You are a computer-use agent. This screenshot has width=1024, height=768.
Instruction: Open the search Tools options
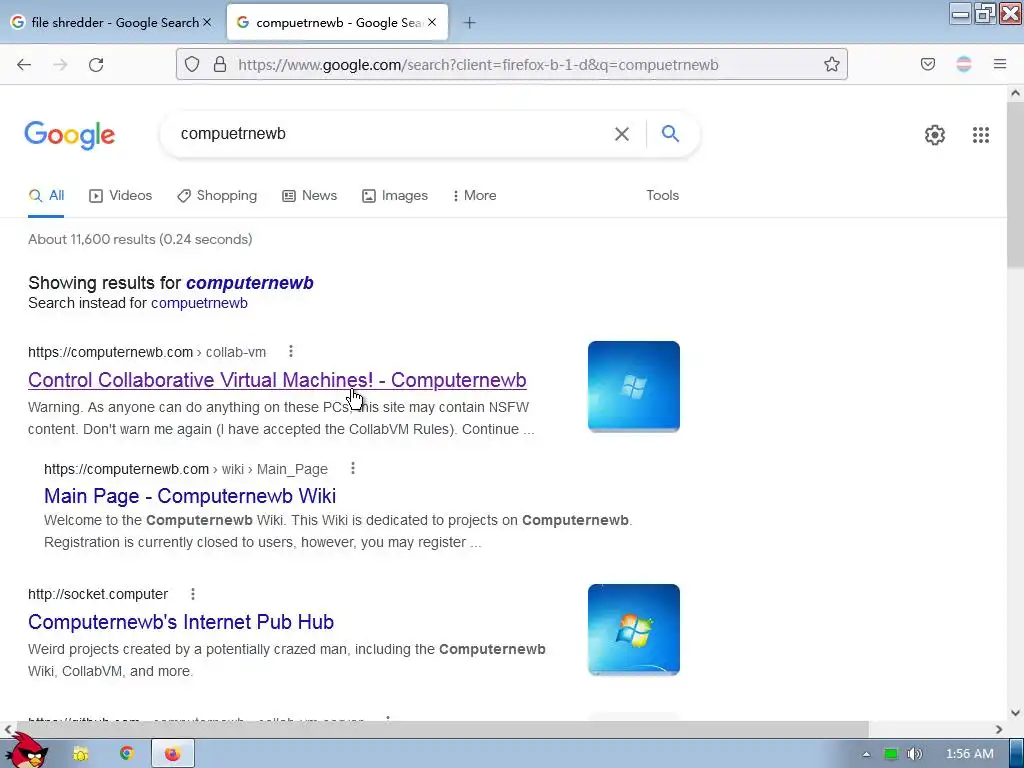(x=662, y=195)
